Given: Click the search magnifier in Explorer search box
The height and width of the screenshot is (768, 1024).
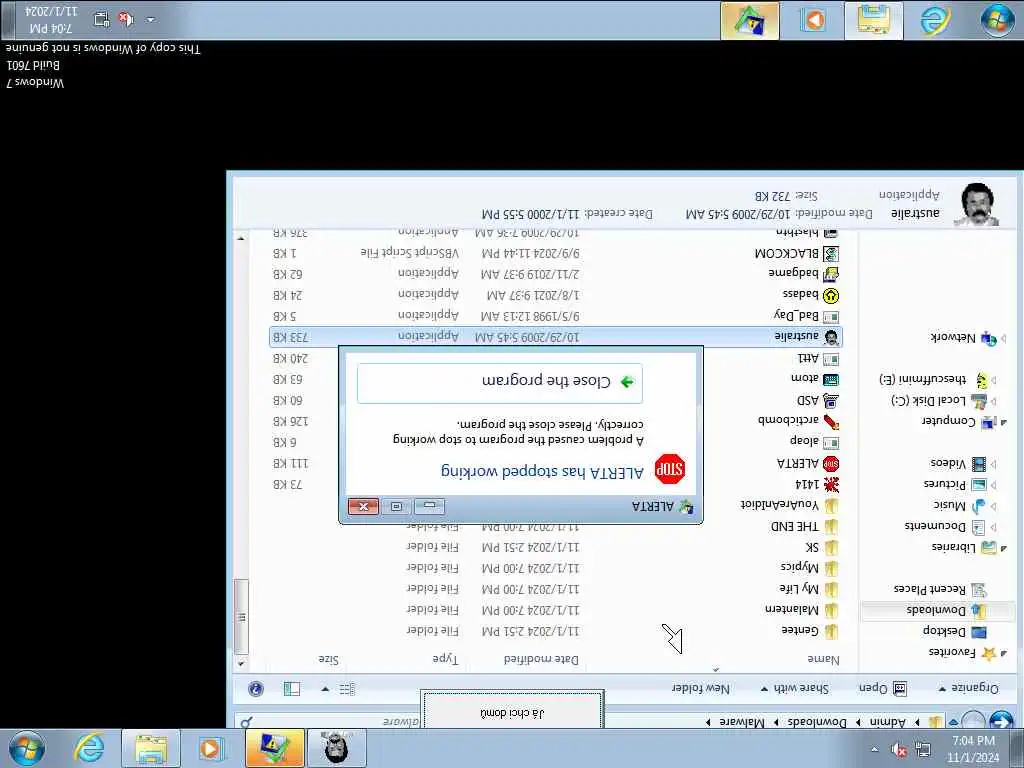Looking at the screenshot, I should [246, 722].
